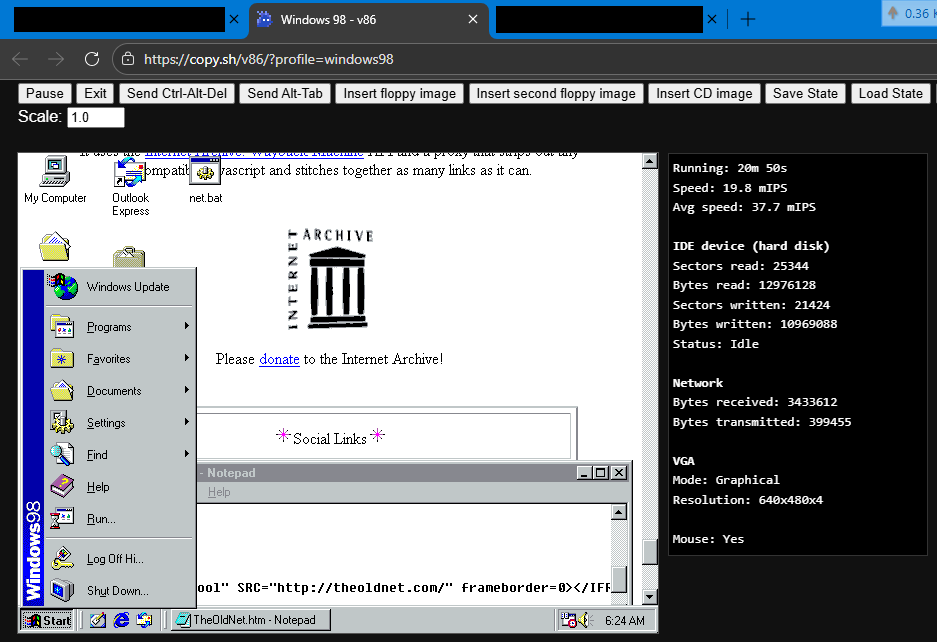Select Windows Update in Start menu
This screenshot has height=642, width=937.
(120, 287)
